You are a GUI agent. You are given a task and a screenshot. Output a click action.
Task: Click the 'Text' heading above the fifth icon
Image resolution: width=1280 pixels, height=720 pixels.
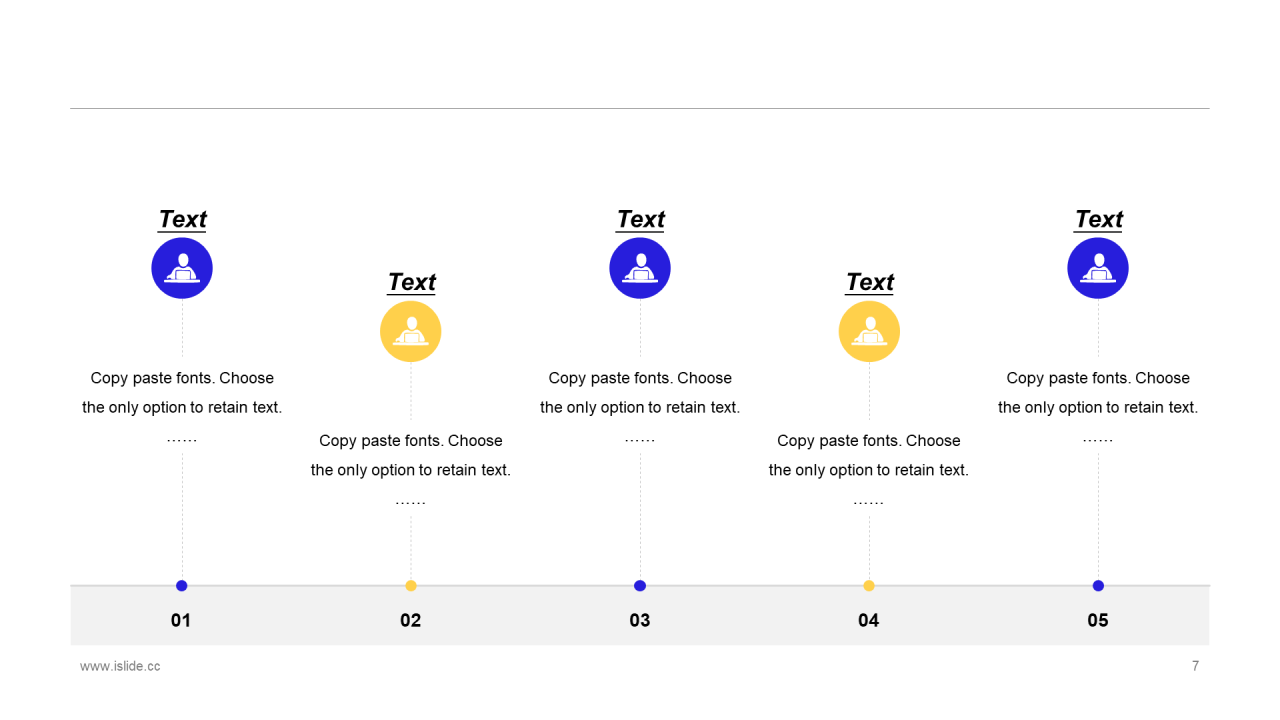point(1098,219)
